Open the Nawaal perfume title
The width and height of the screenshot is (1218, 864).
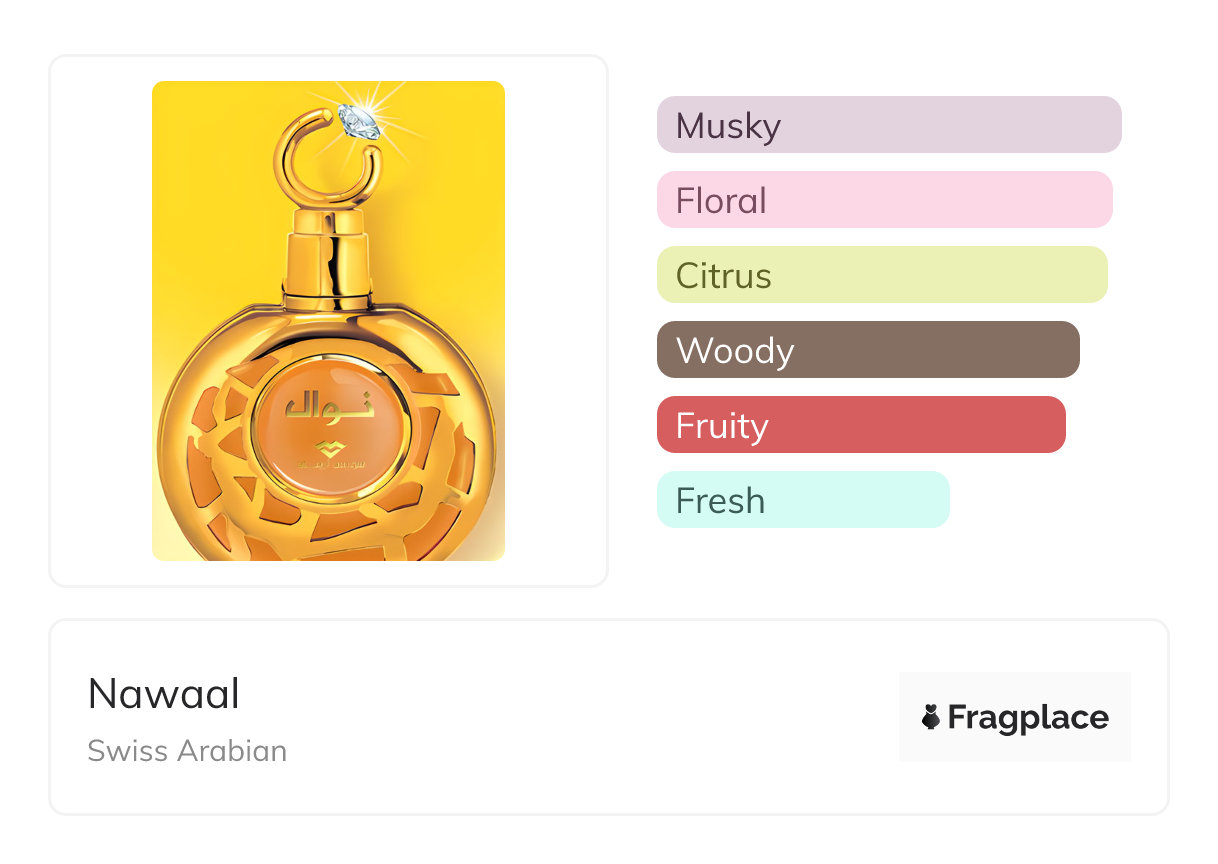[x=164, y=694]
